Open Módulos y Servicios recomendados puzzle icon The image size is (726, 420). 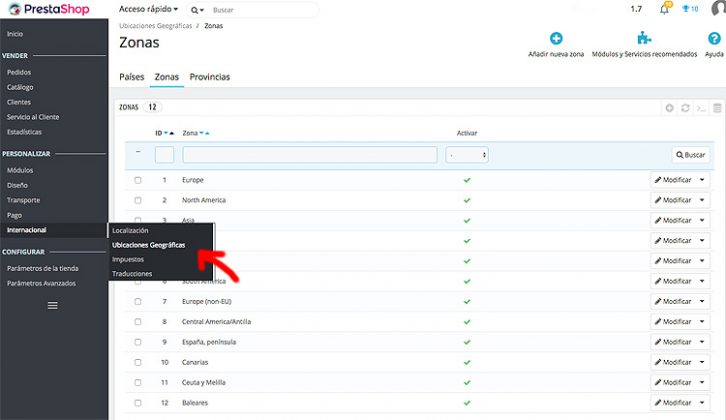pos(643,39)
